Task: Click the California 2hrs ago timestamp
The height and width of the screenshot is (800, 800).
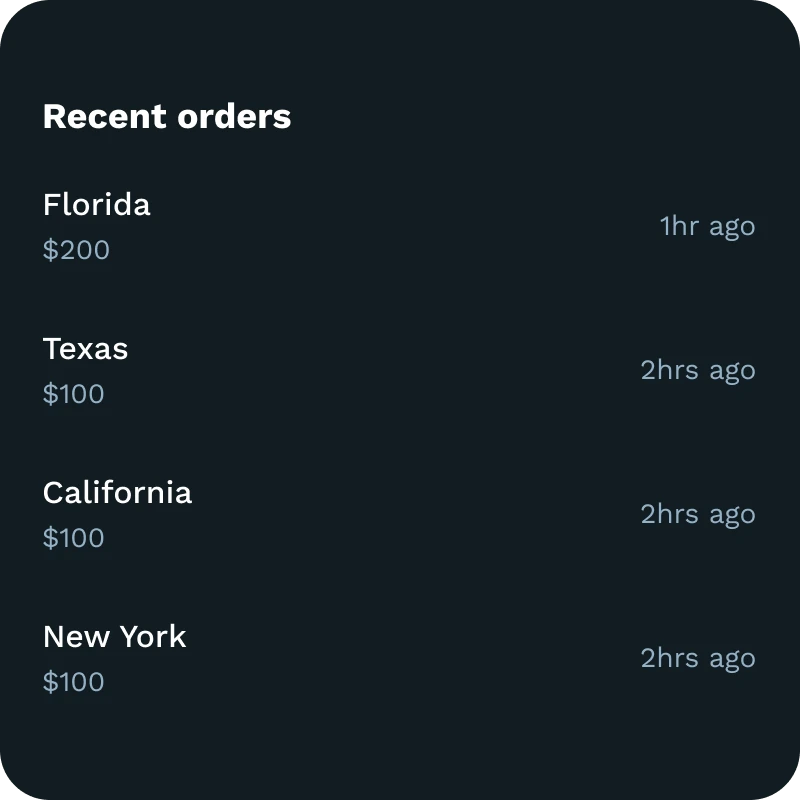Action: tap(698, 514)
